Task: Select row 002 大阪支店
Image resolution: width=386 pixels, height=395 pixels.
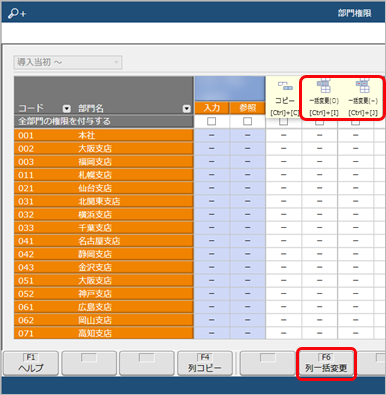Action: (104, 149)
